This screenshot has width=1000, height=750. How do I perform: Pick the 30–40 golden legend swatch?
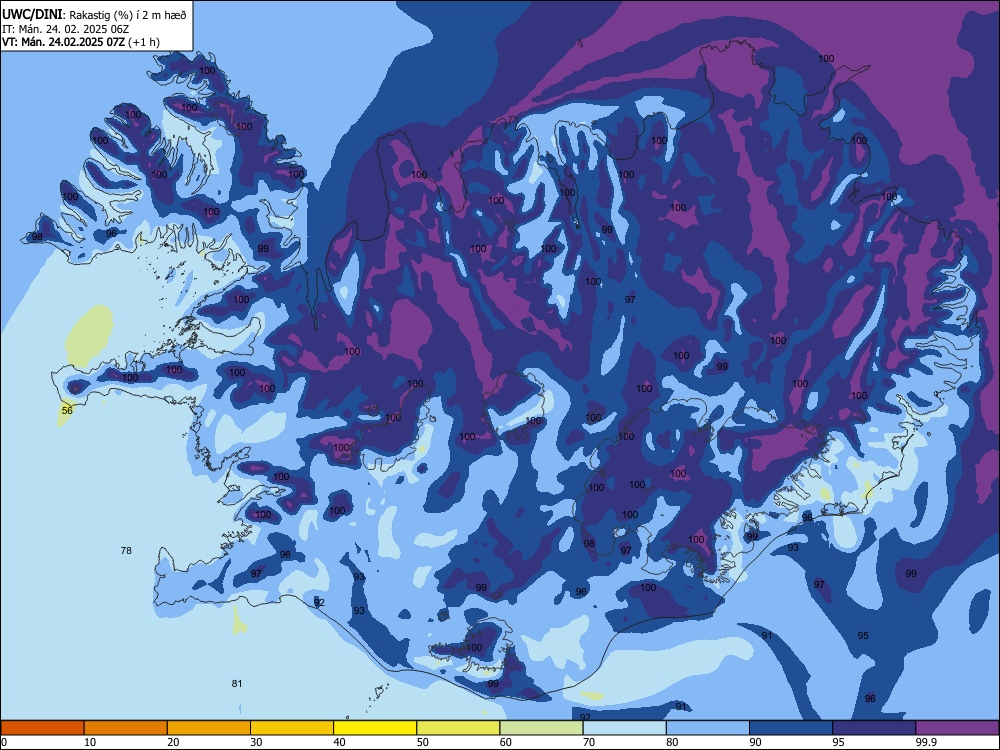point(292,728)
